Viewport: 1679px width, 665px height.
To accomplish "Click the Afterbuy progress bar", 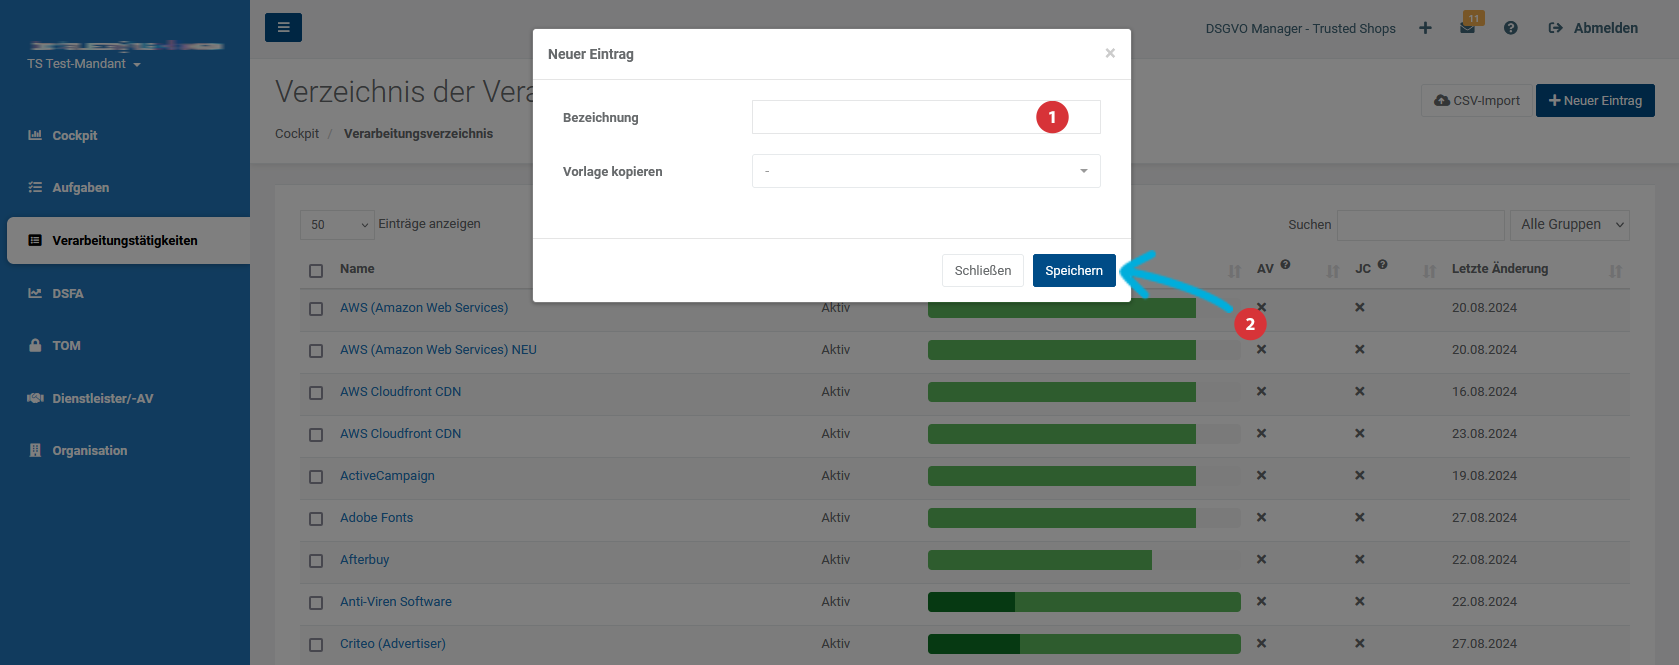I will coord(1084,560).
